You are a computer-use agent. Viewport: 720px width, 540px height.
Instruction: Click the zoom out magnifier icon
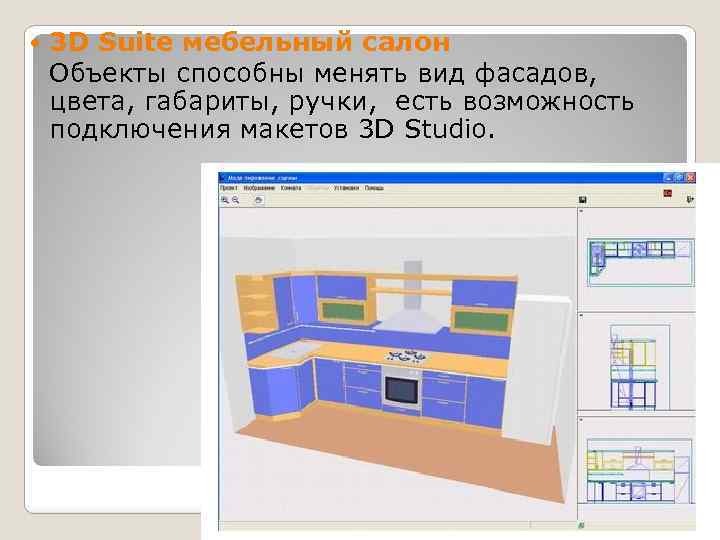(236, 200)
